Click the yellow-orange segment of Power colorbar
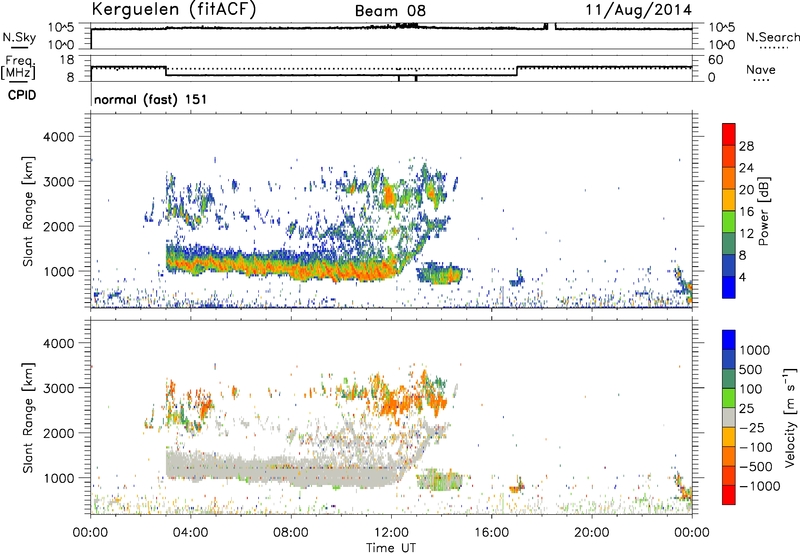Viewport: 800px width, 554px height. [729, 199]
